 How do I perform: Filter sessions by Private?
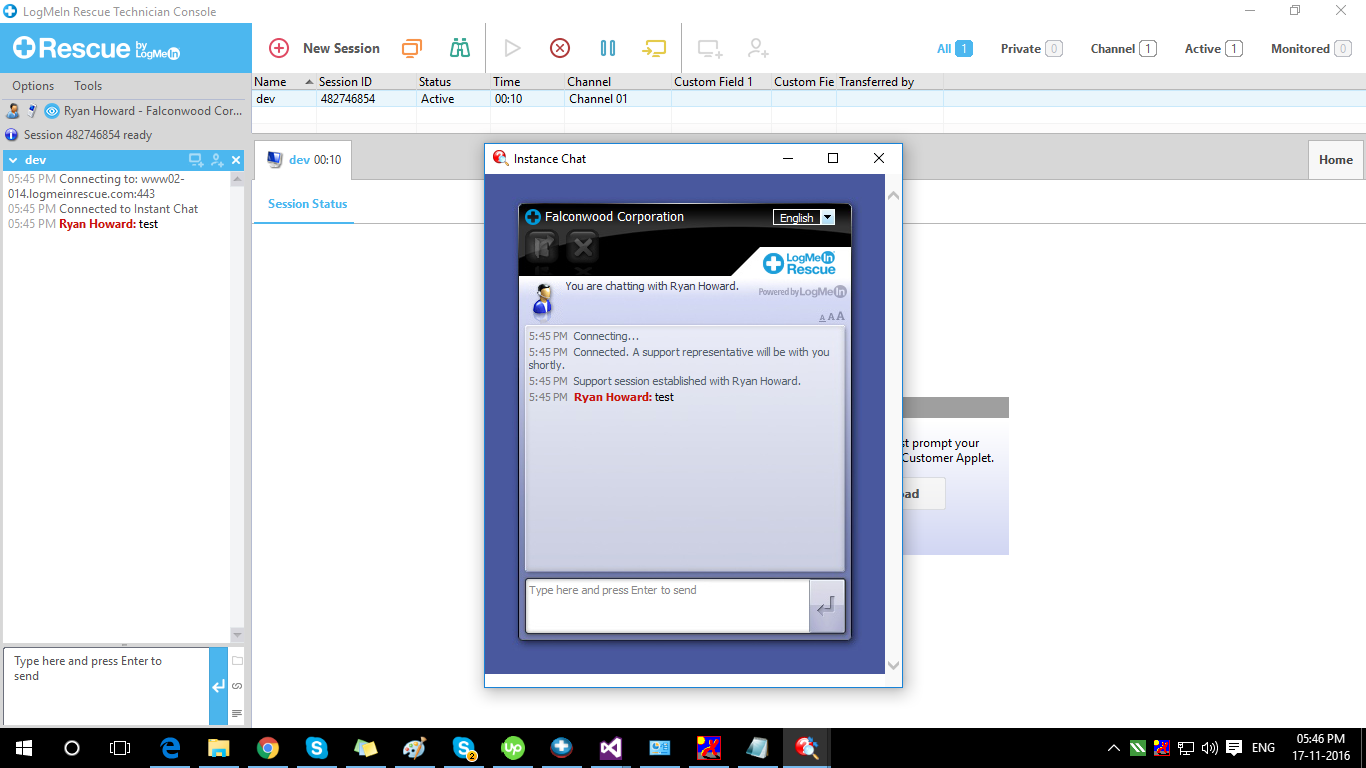tap(1031, 48)
